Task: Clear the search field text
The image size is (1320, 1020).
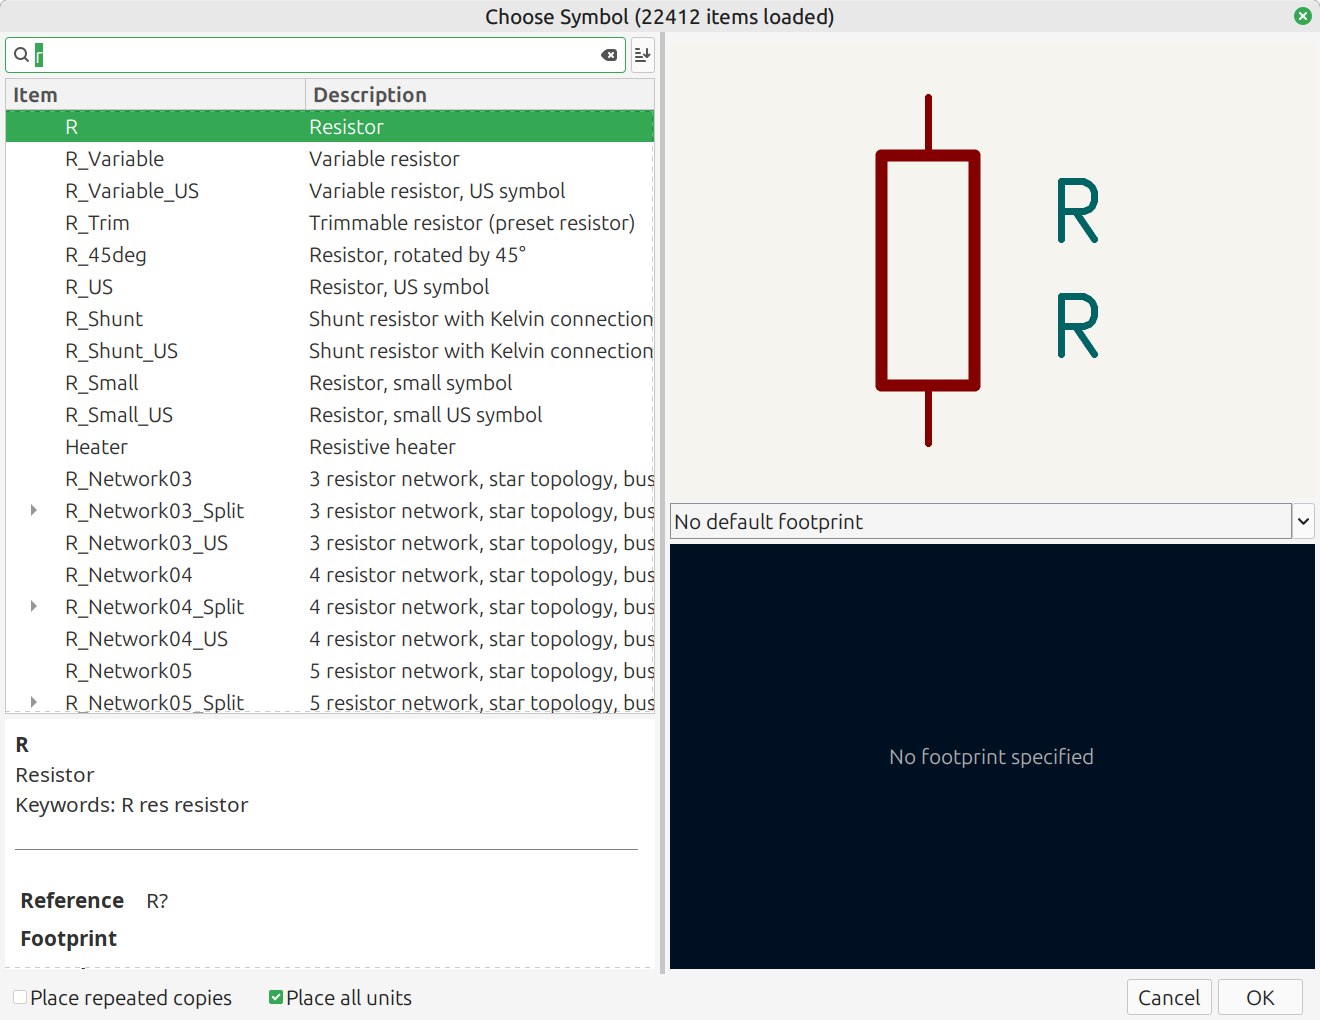Action: [x=608, y=55]
